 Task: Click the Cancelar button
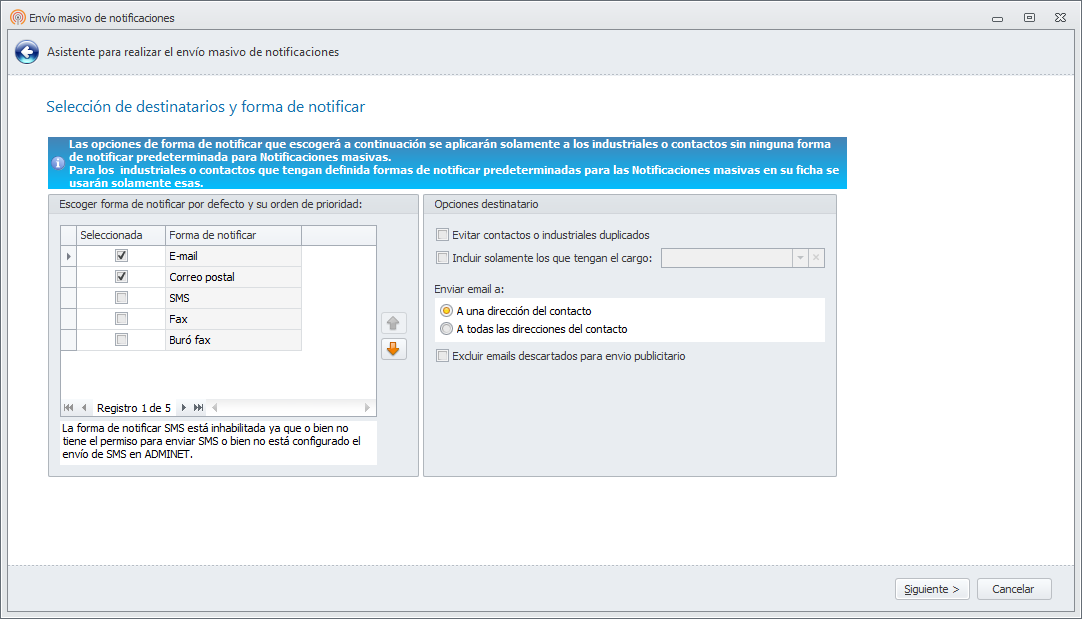[x=1014, y=589]
